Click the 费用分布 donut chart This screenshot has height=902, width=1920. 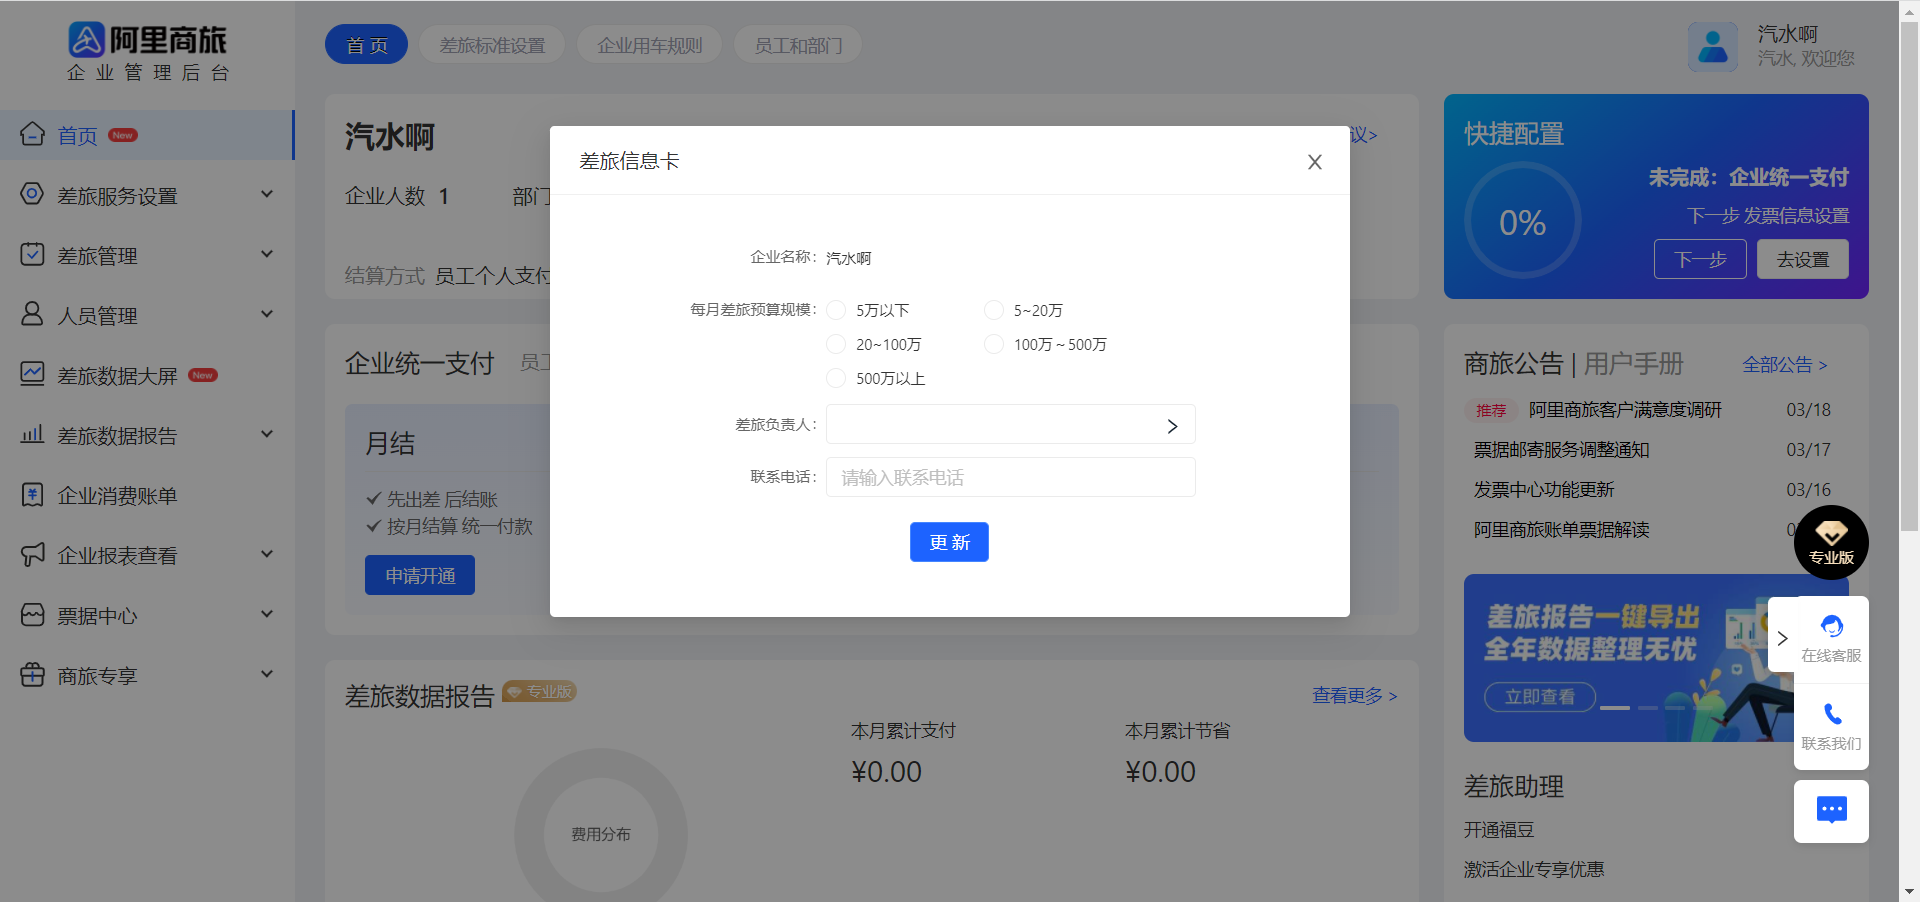pyautogui.click(x=600, y=834)
